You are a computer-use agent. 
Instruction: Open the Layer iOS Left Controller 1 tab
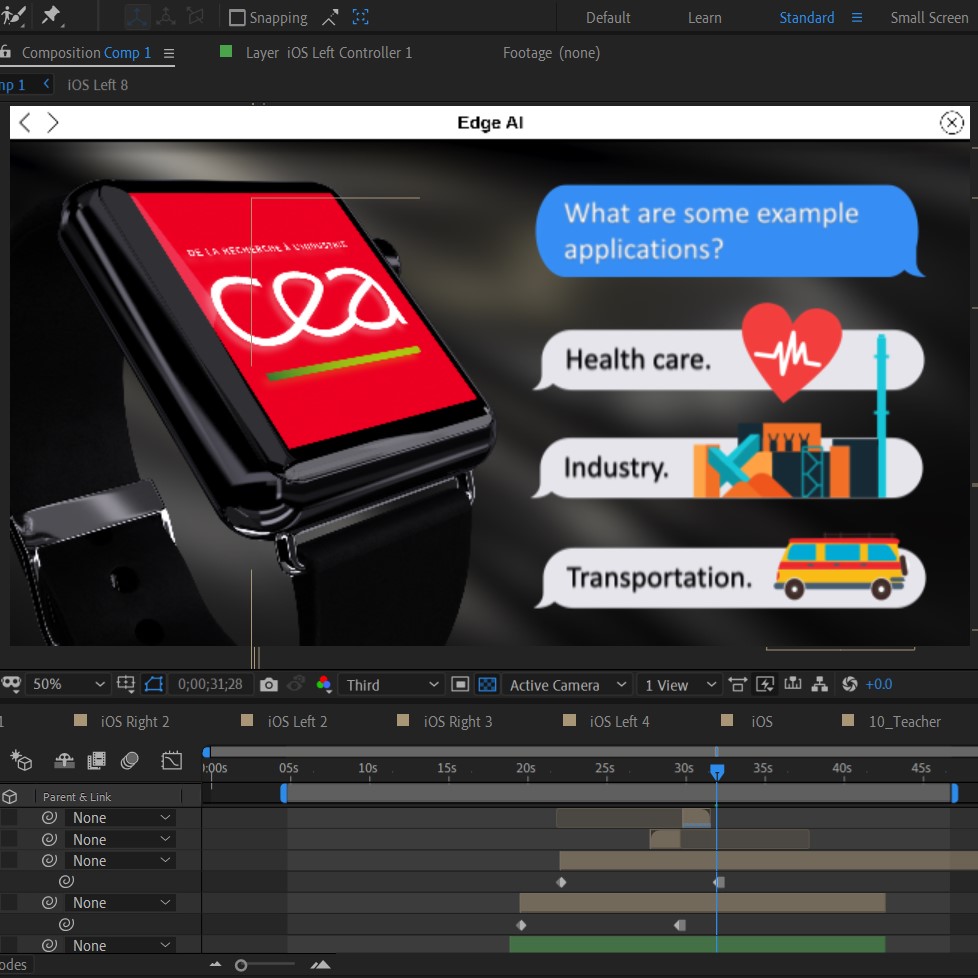(329, 52)
